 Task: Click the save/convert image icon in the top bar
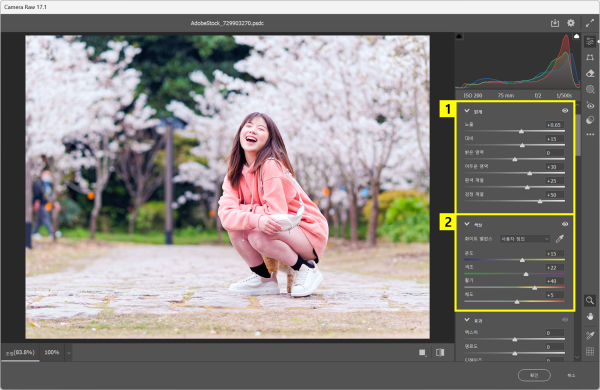[x=554, y=23]
